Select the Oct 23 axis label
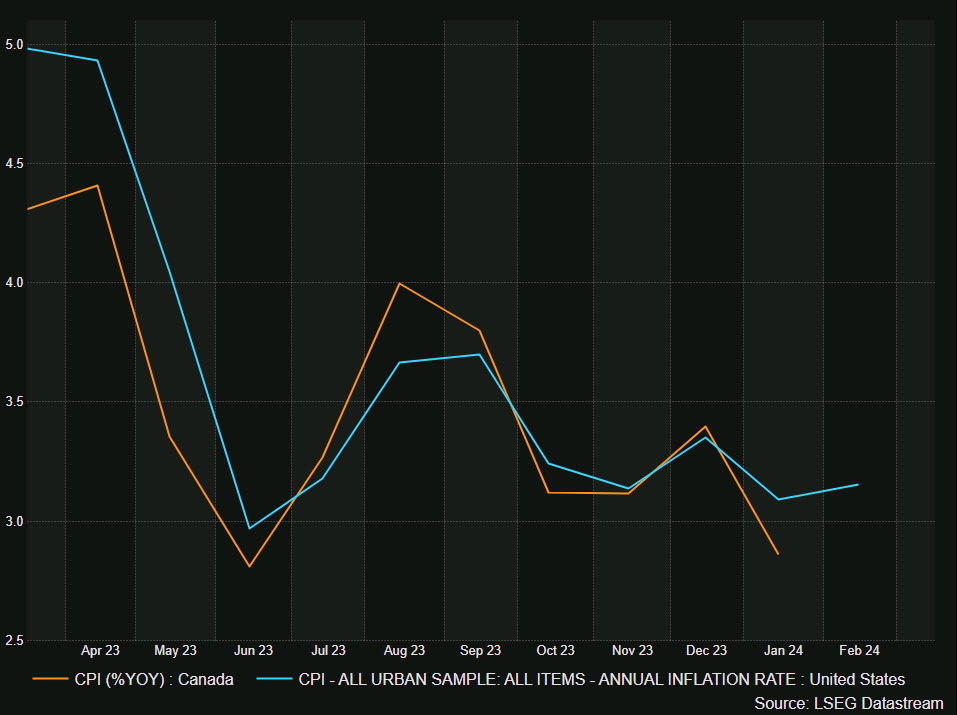The height and width of the screenshot is (715, 957). [556, 650]
